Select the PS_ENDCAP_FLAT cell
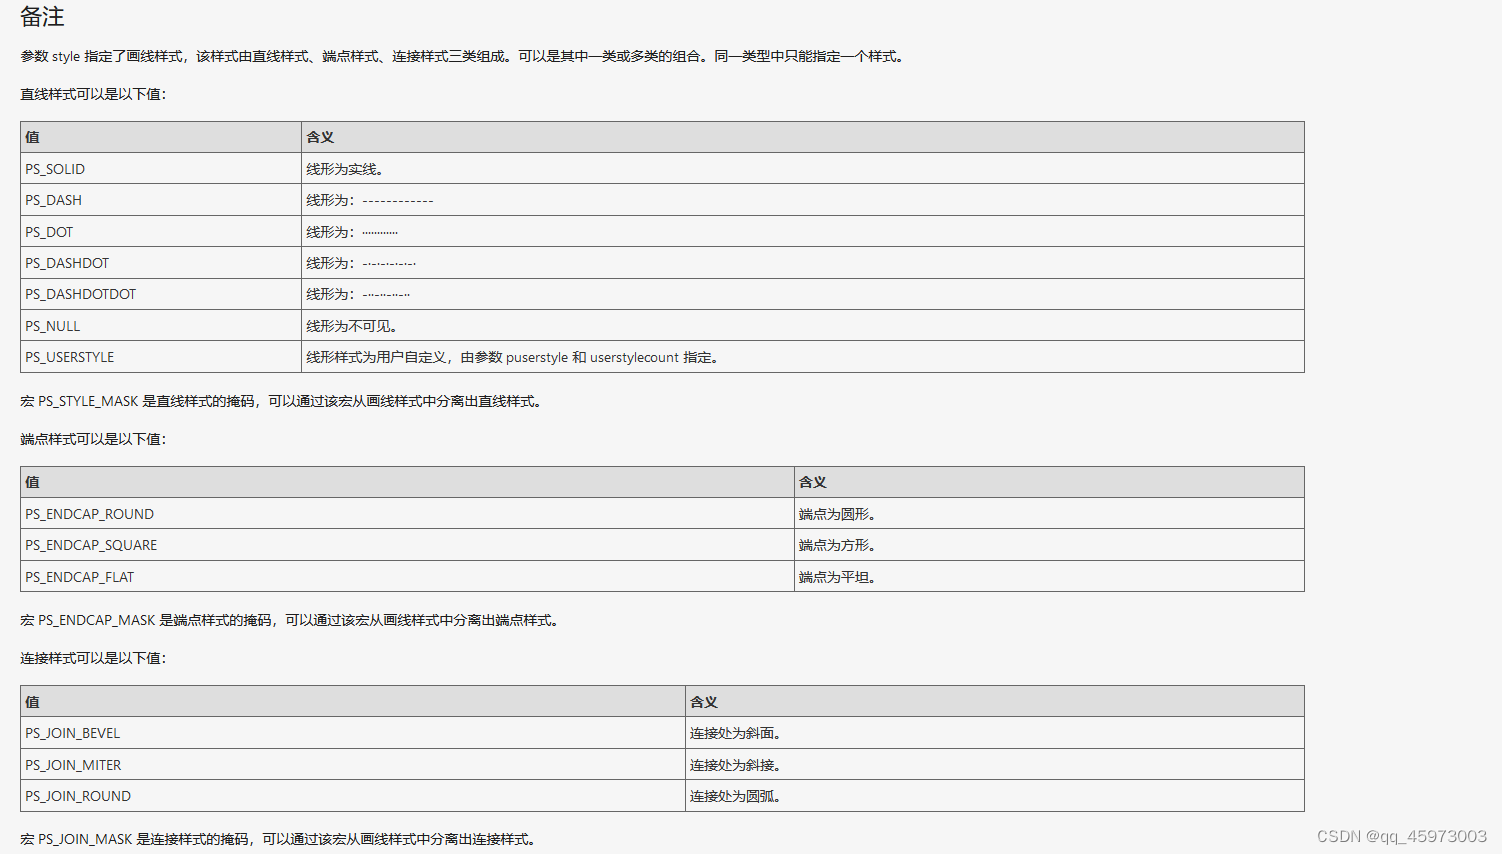 click(x=407, y=577)
